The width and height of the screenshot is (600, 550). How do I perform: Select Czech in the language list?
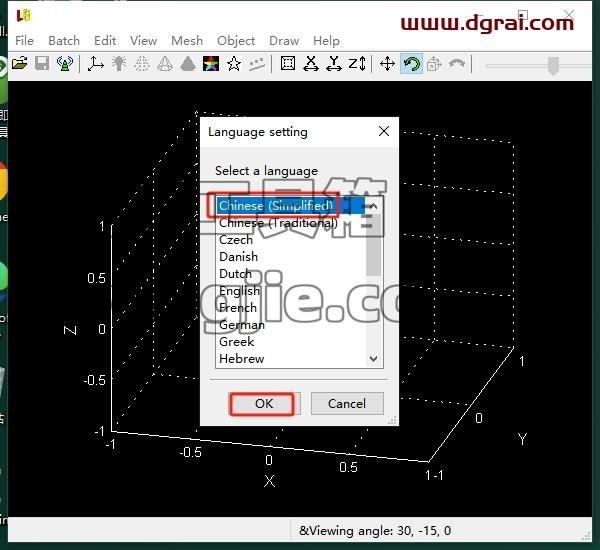pyautogui.click(x=290, y=240)
